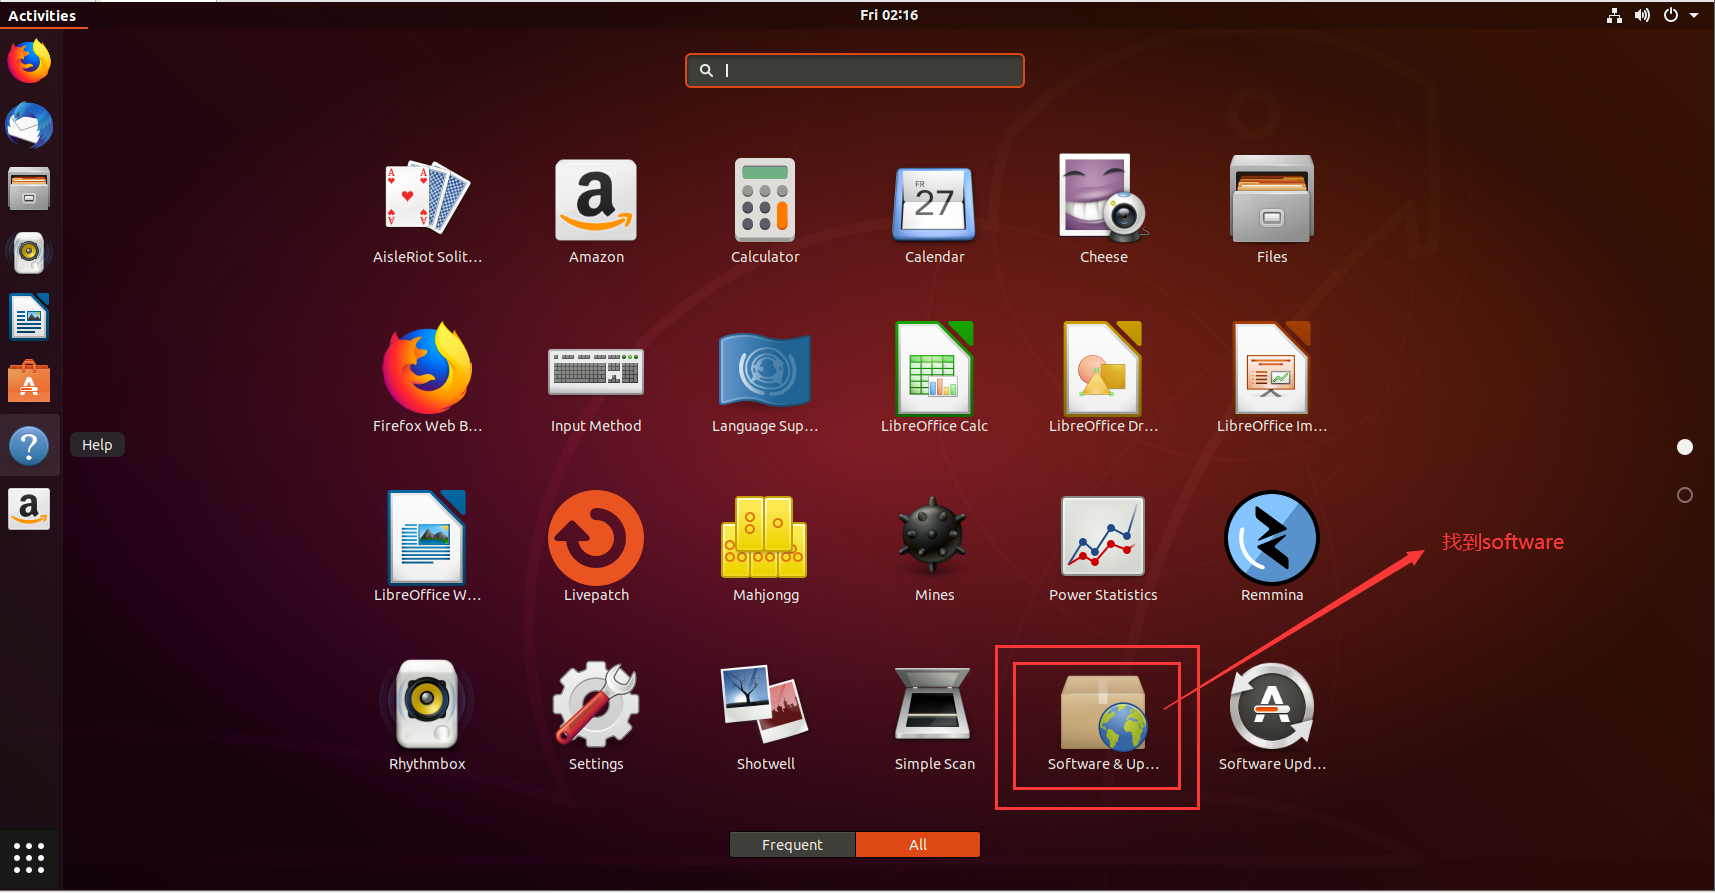
Task: Open the clock menu showing Fri 02:16
Action: (x=889, y=15)
